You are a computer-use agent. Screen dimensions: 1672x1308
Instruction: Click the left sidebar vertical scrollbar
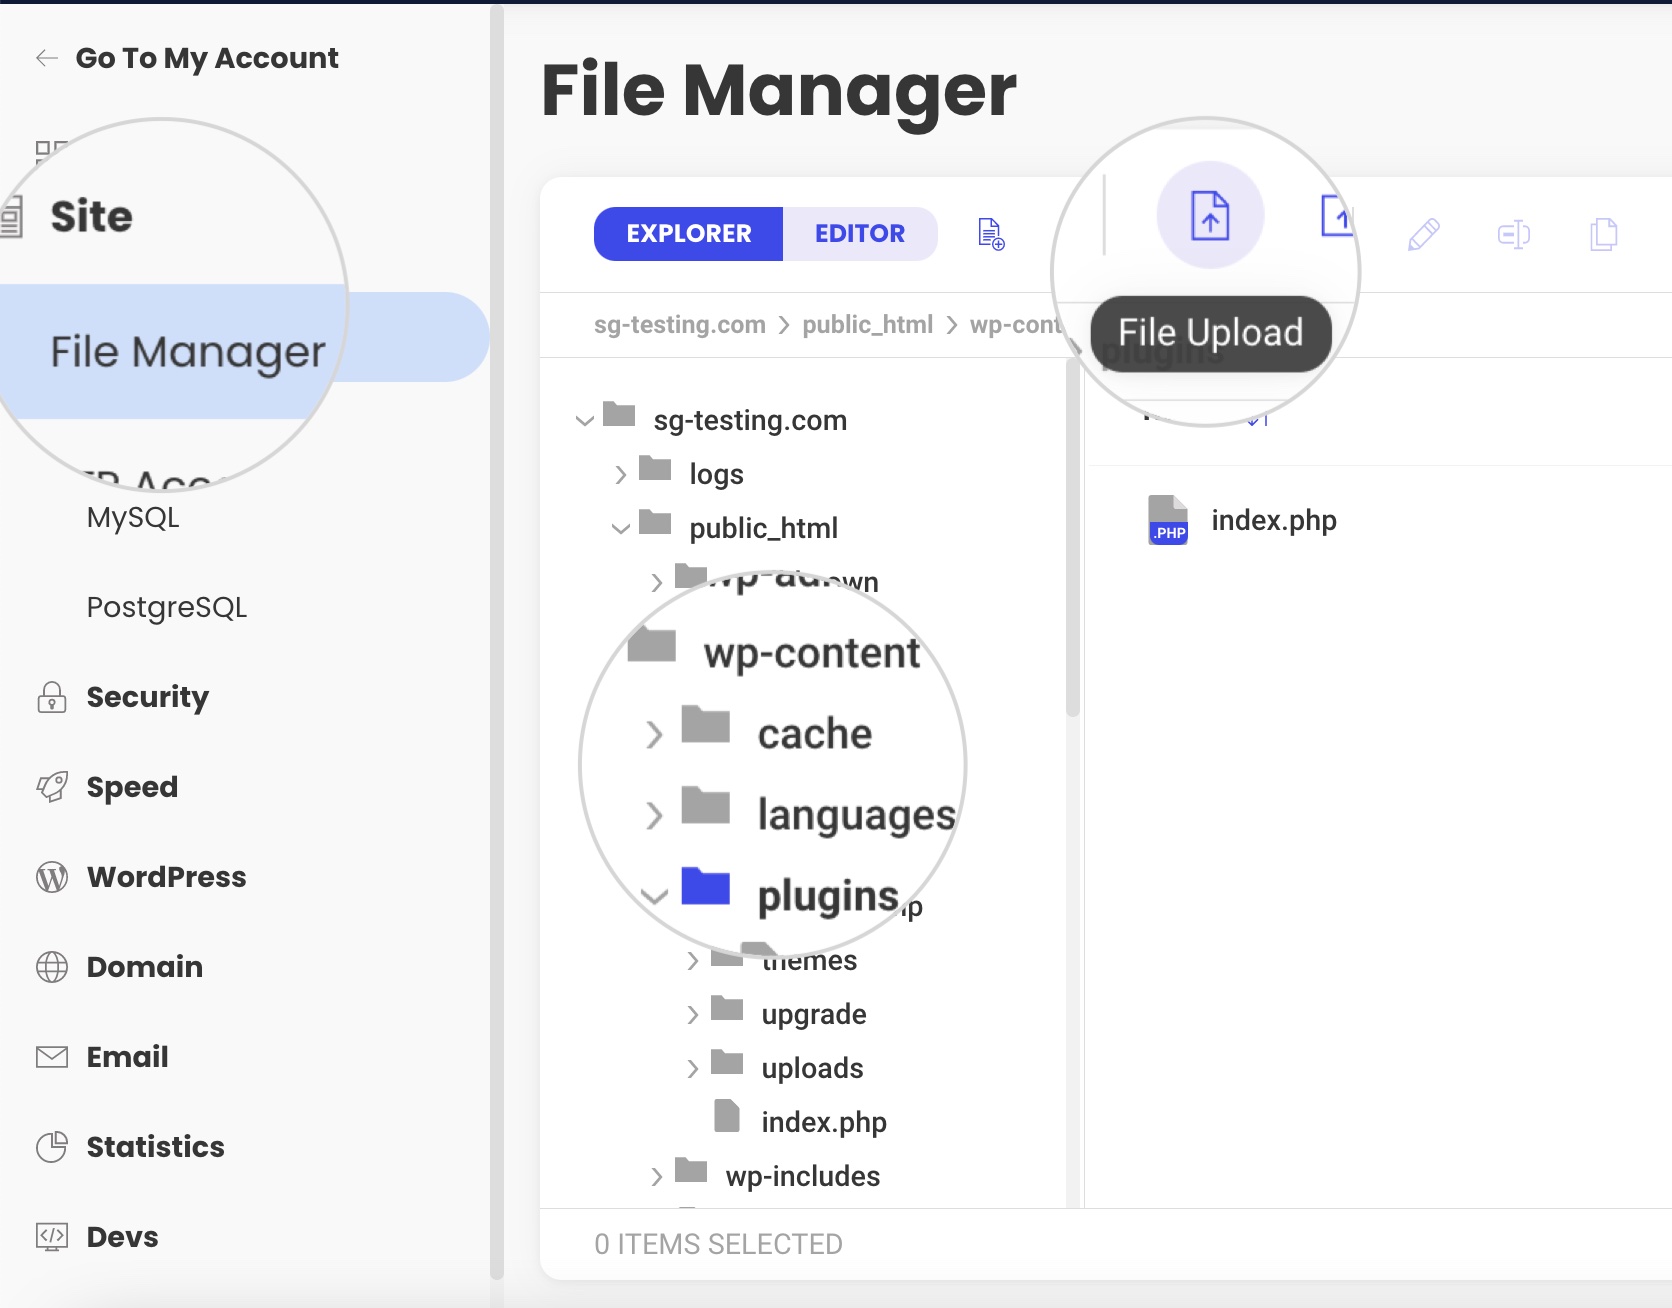[x=497, y=640]
